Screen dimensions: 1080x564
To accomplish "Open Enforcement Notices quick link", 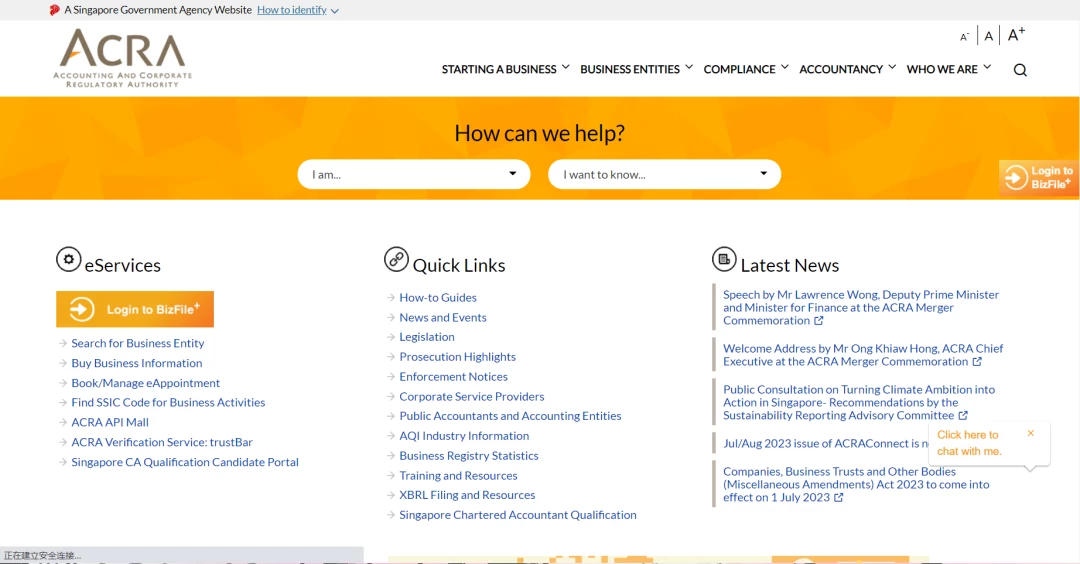I will pos(453,377).
